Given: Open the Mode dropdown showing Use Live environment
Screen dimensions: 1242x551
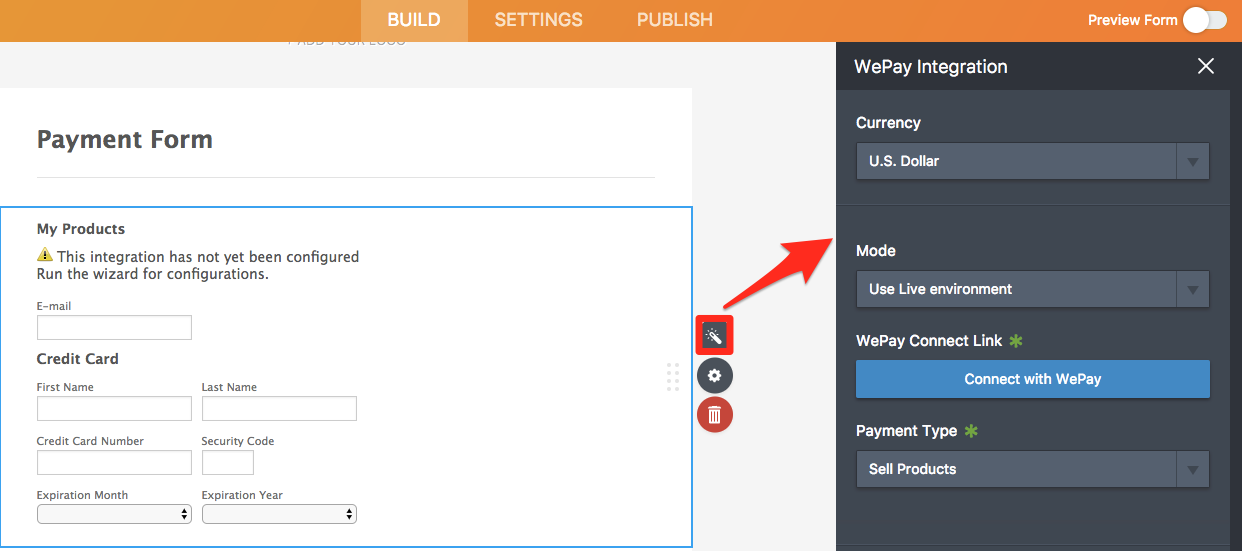Looking at the screenshot, I should click(1033, 289).
